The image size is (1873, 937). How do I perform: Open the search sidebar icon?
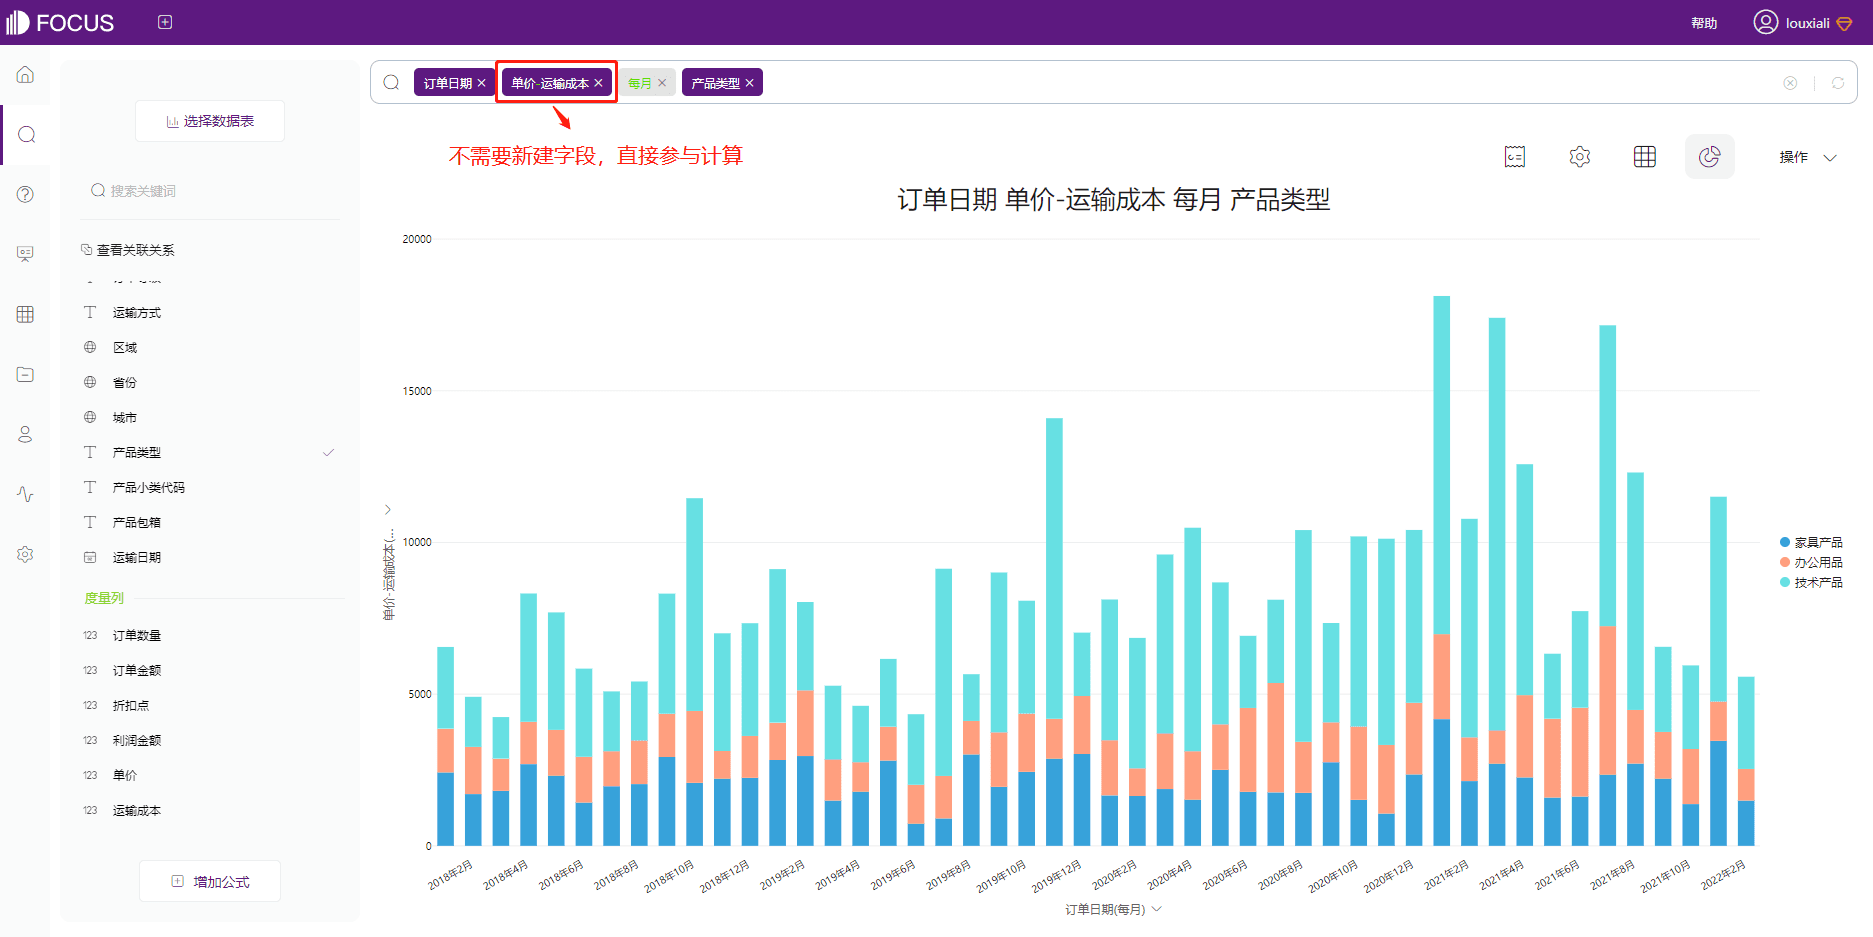click(x=27, y=134)
